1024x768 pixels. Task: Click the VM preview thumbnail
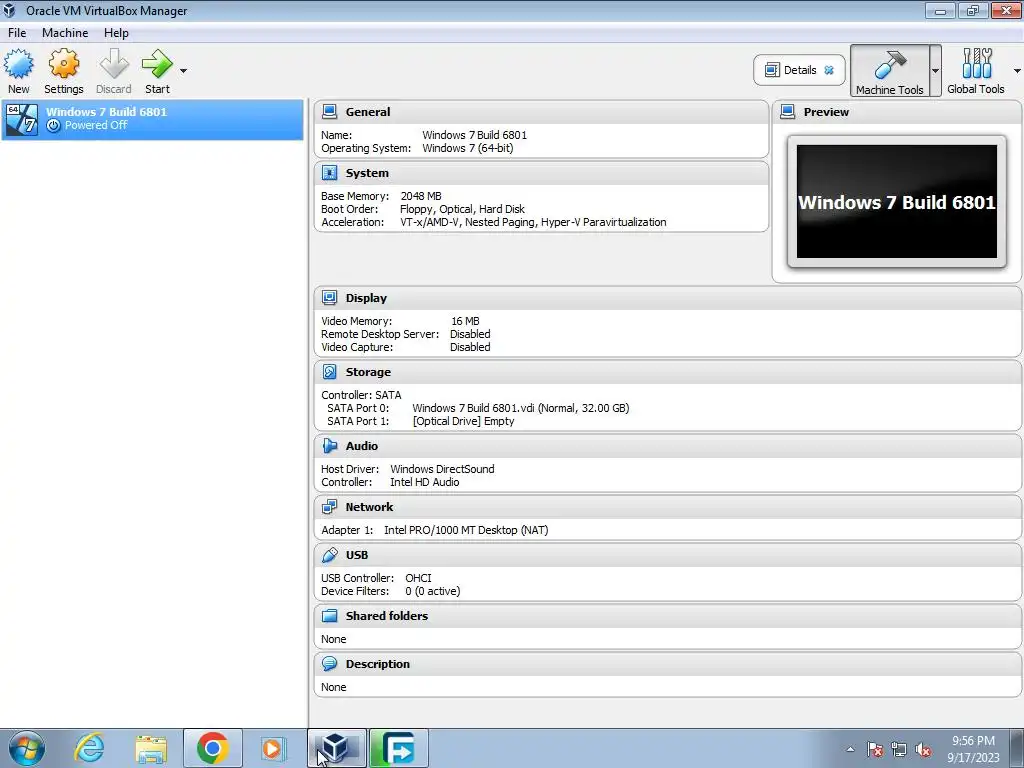pos(897,202)
